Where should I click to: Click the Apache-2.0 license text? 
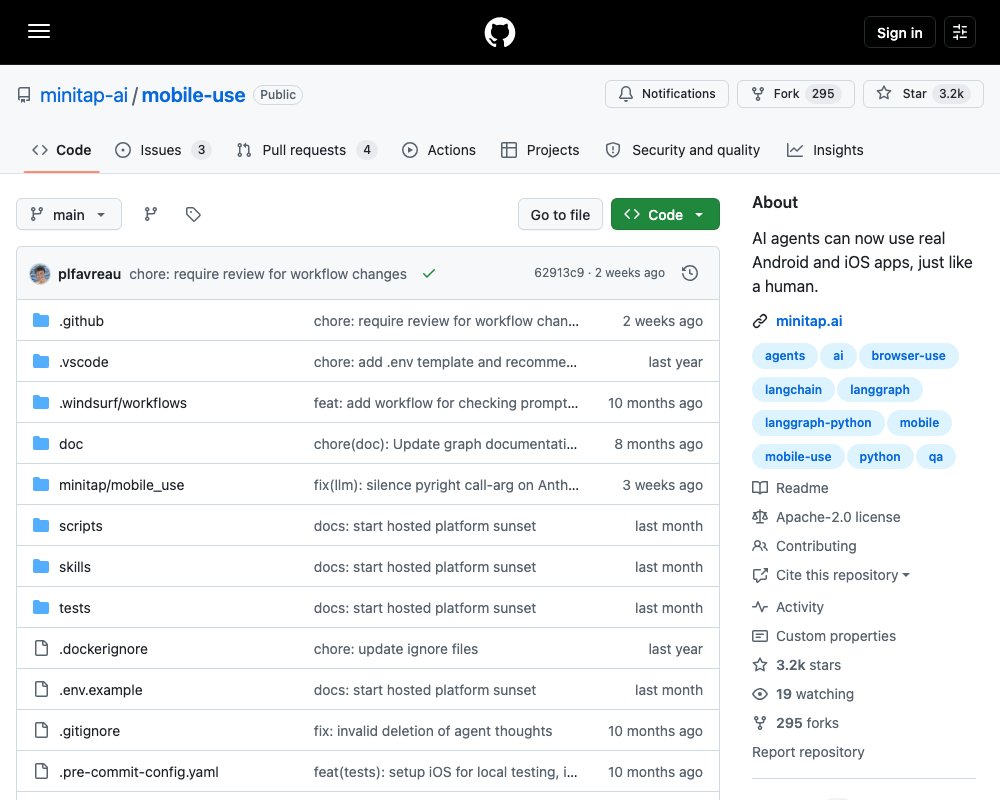pyautogui.click(x=837, y=517)
